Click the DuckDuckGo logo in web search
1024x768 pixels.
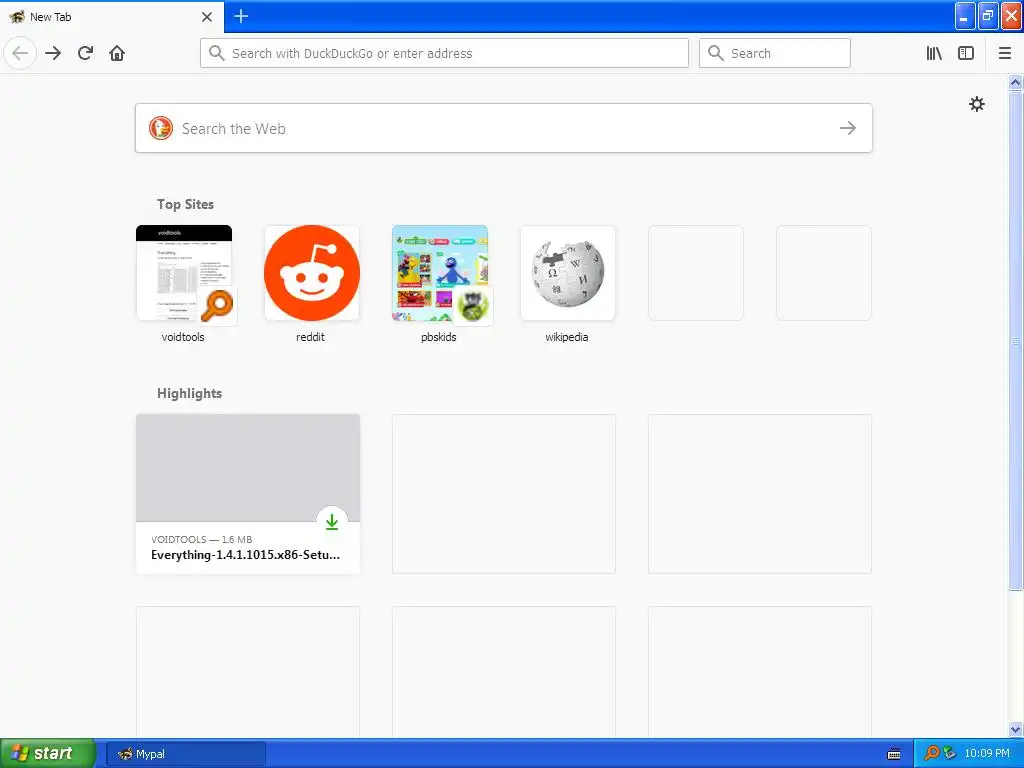point(161,128)
